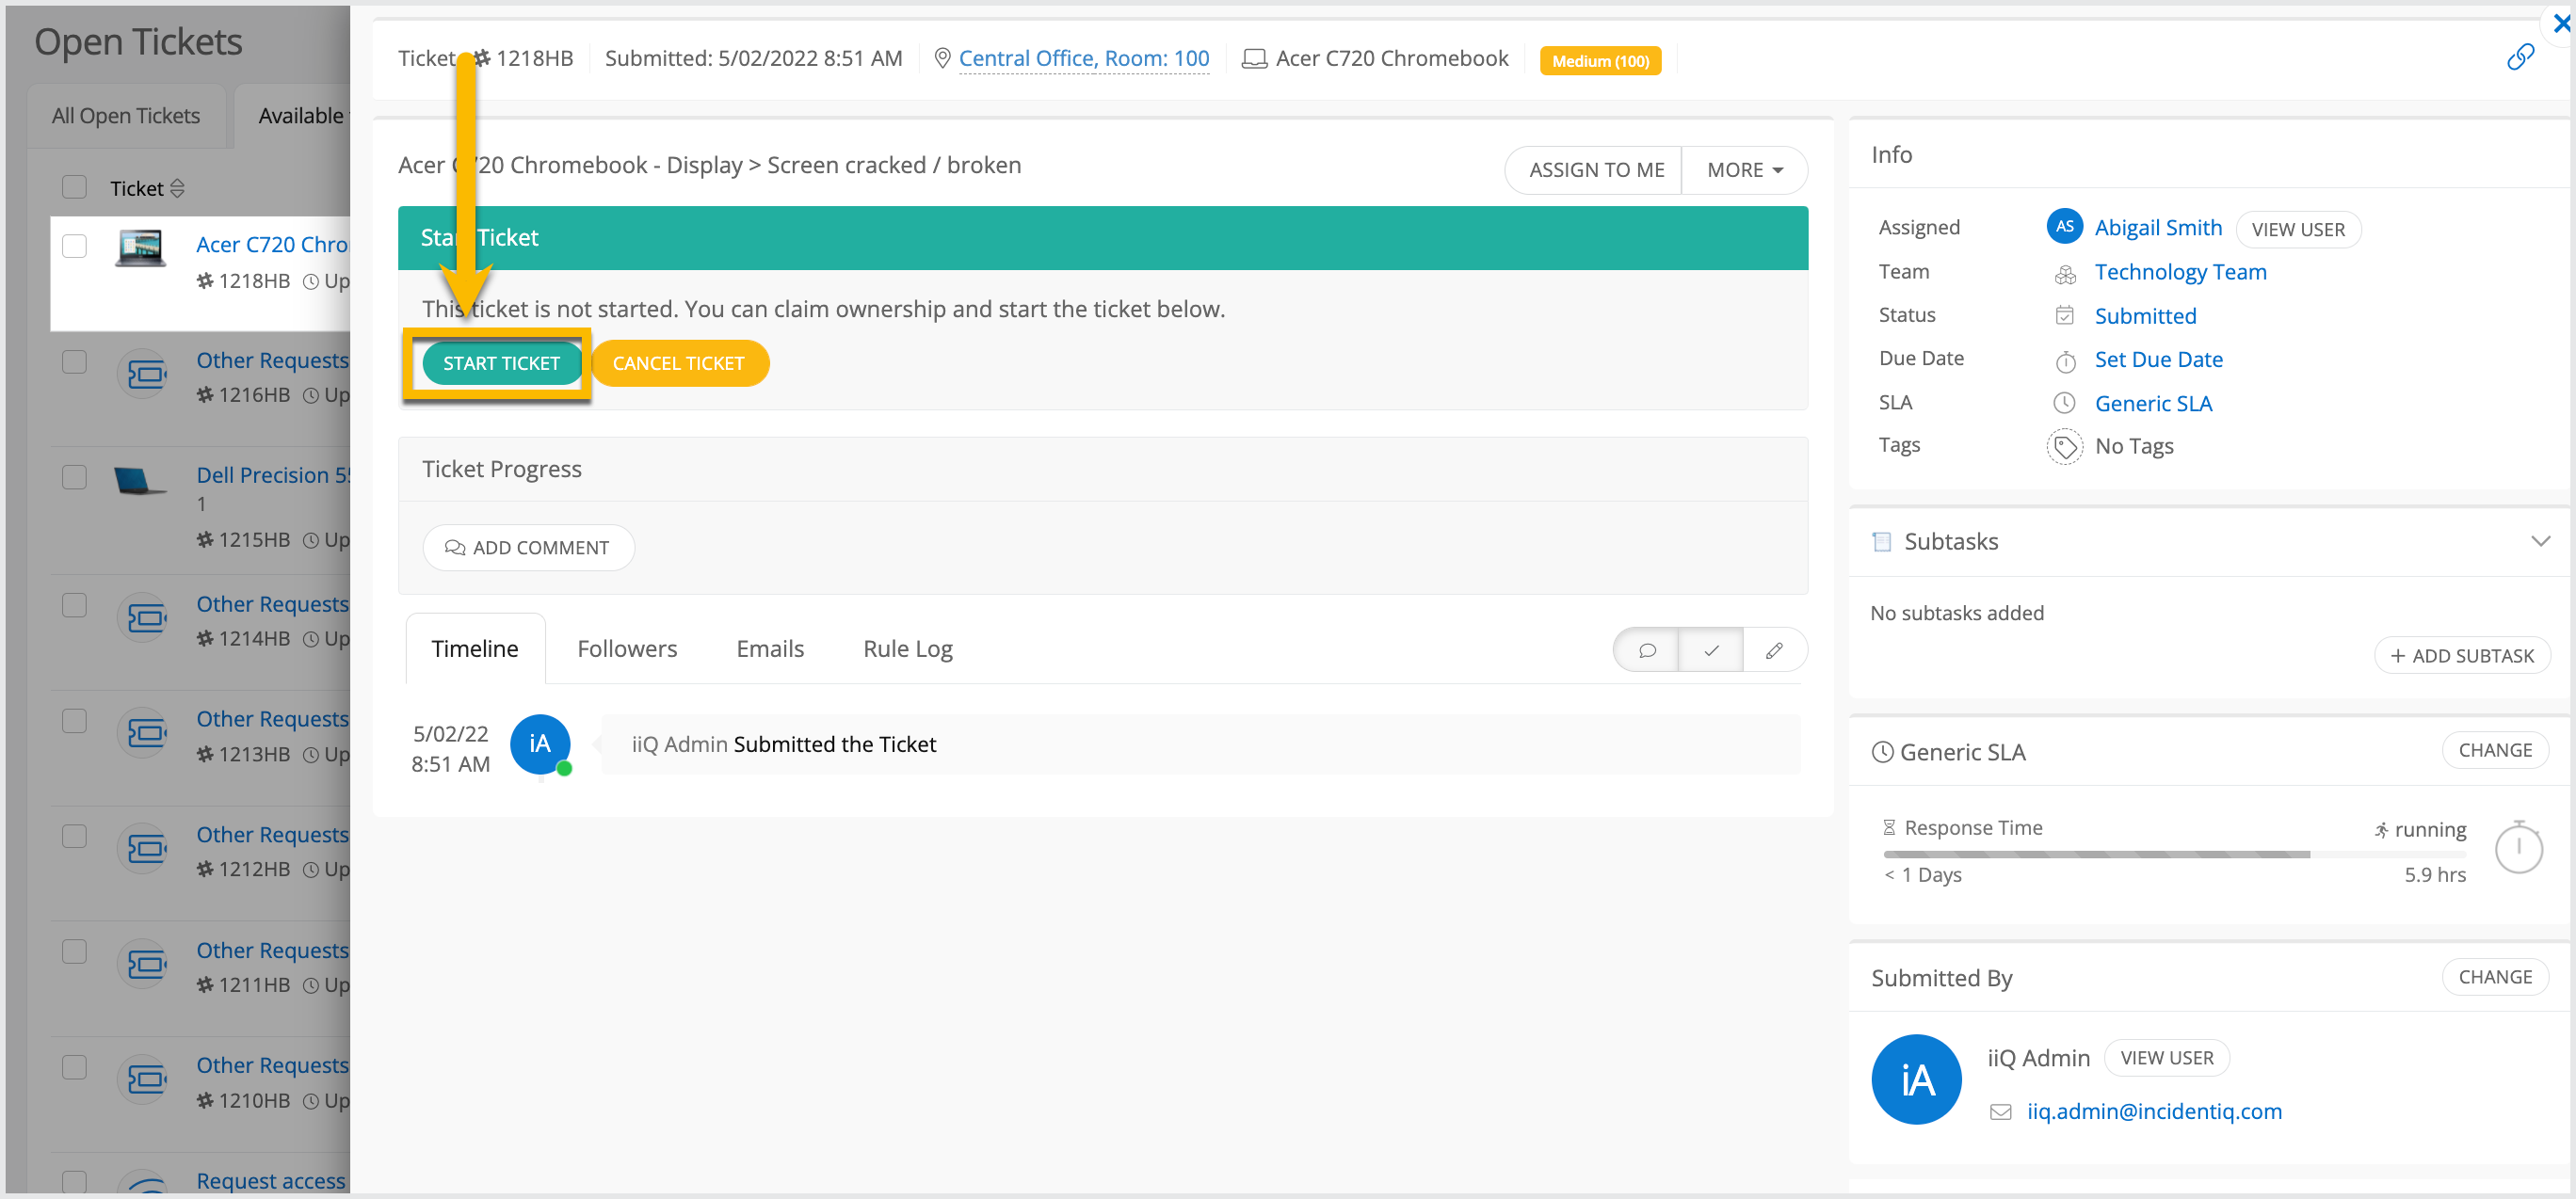
Task: Click the Abigail Smith AS avatar
Action: pos(2064,227)
